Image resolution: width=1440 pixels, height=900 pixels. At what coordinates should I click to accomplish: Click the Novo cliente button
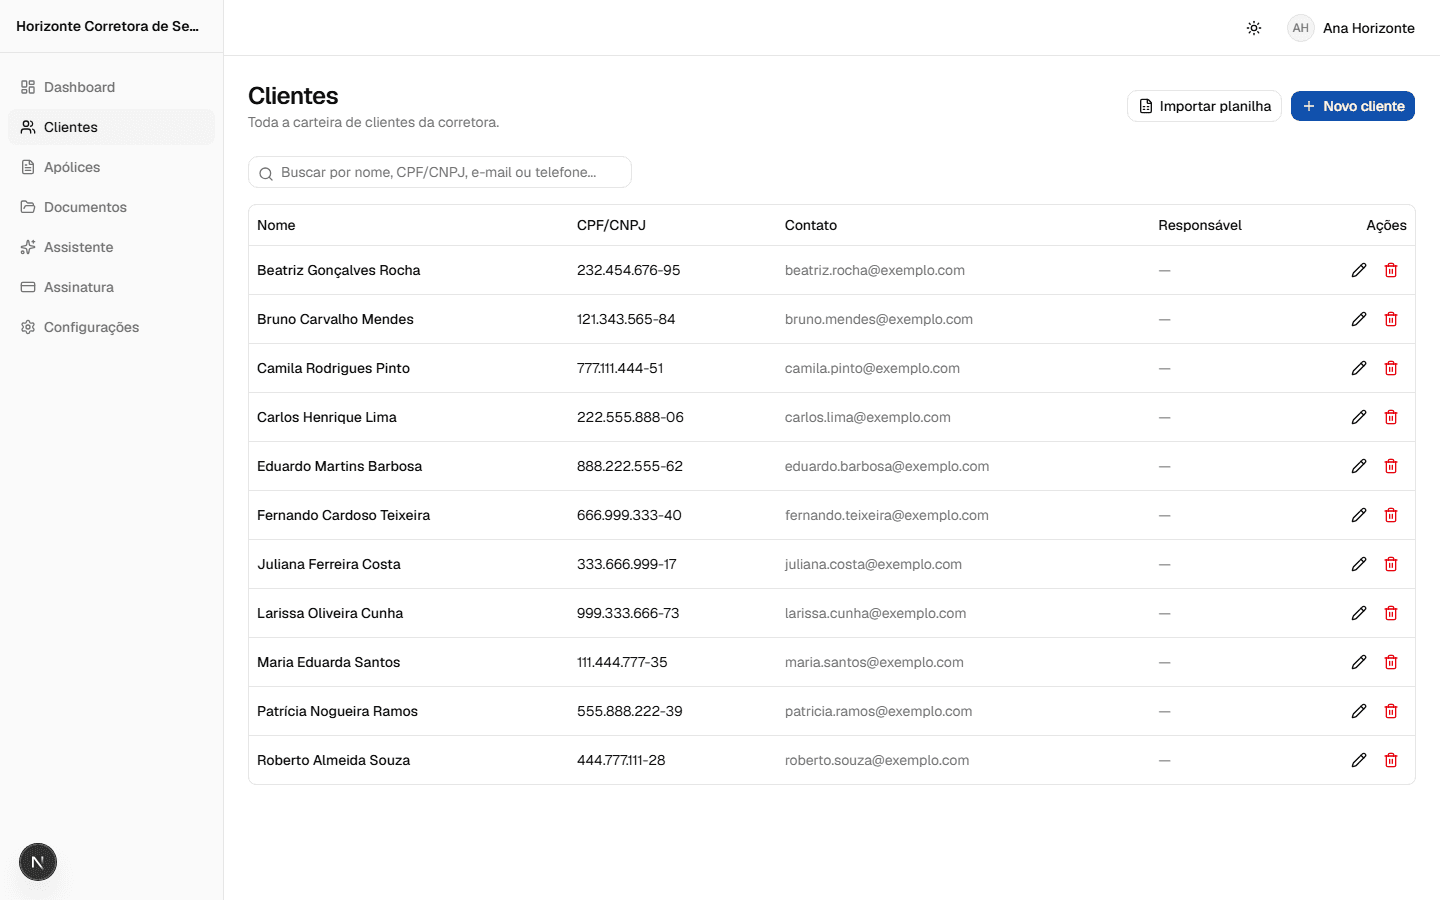click(1352, 106)
